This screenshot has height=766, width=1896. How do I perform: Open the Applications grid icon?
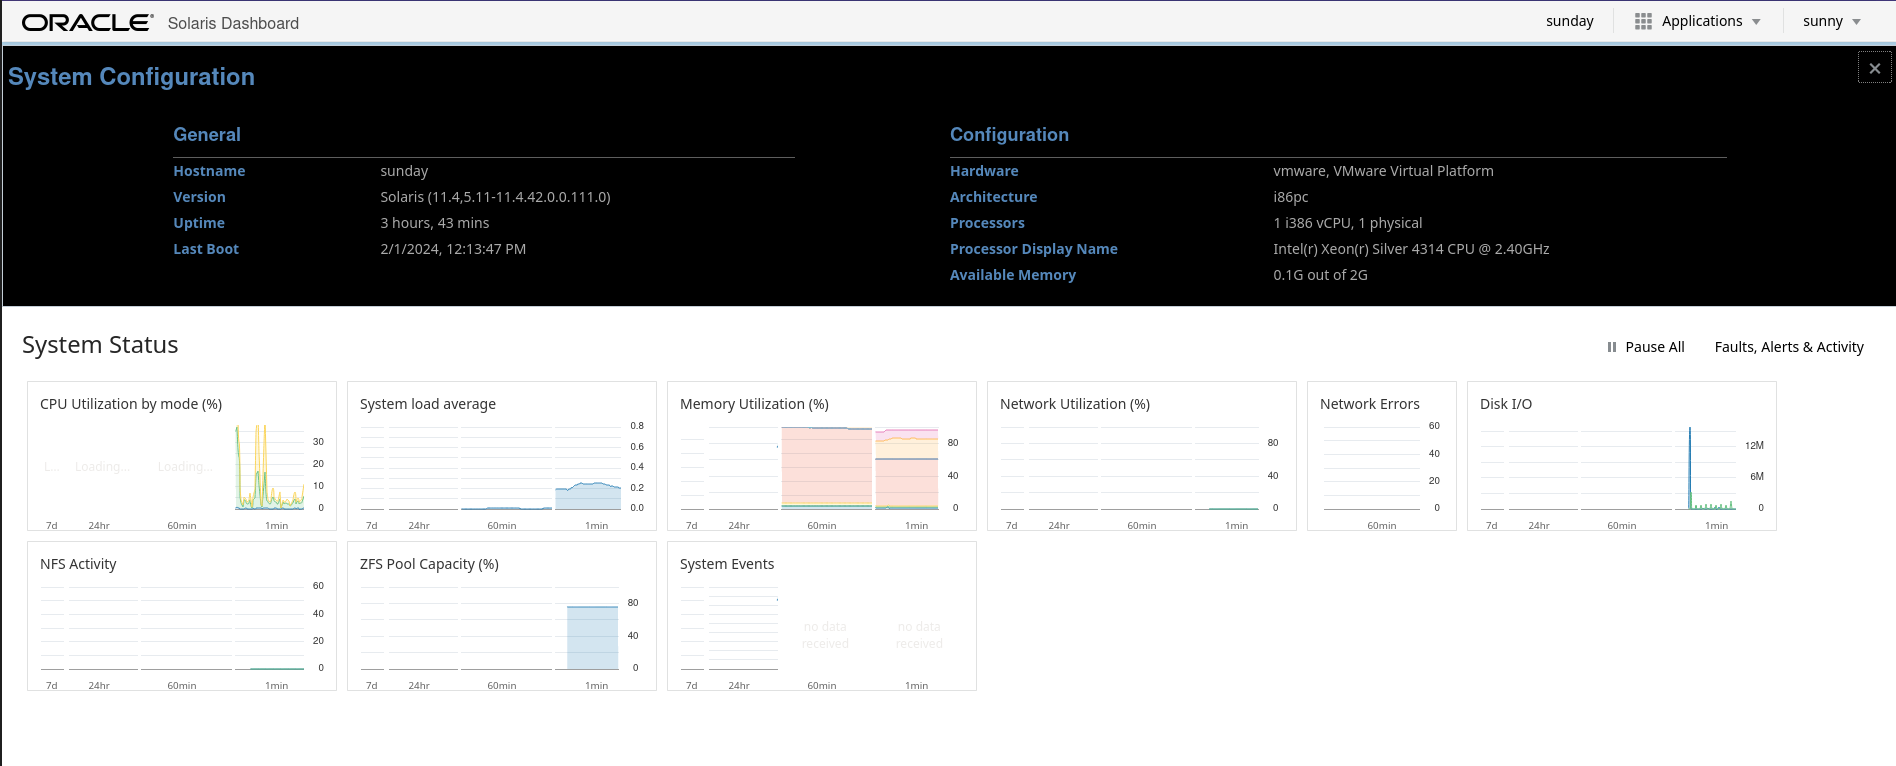(1643, 21)
